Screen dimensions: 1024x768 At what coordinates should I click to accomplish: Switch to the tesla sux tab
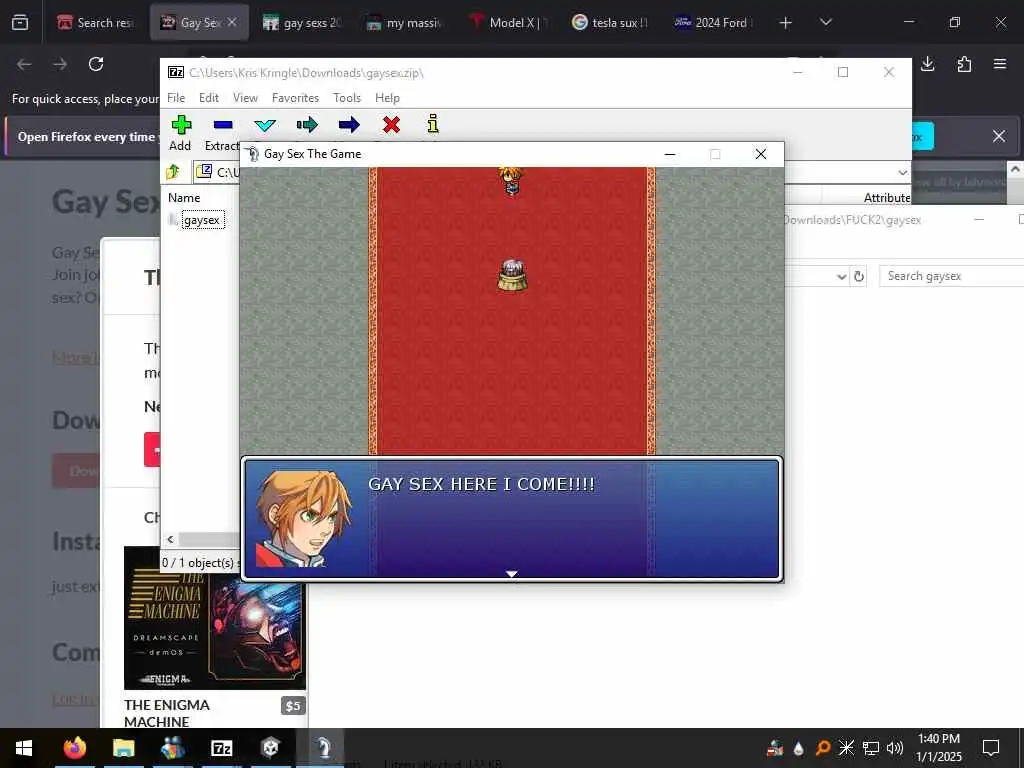coord(610,23)
